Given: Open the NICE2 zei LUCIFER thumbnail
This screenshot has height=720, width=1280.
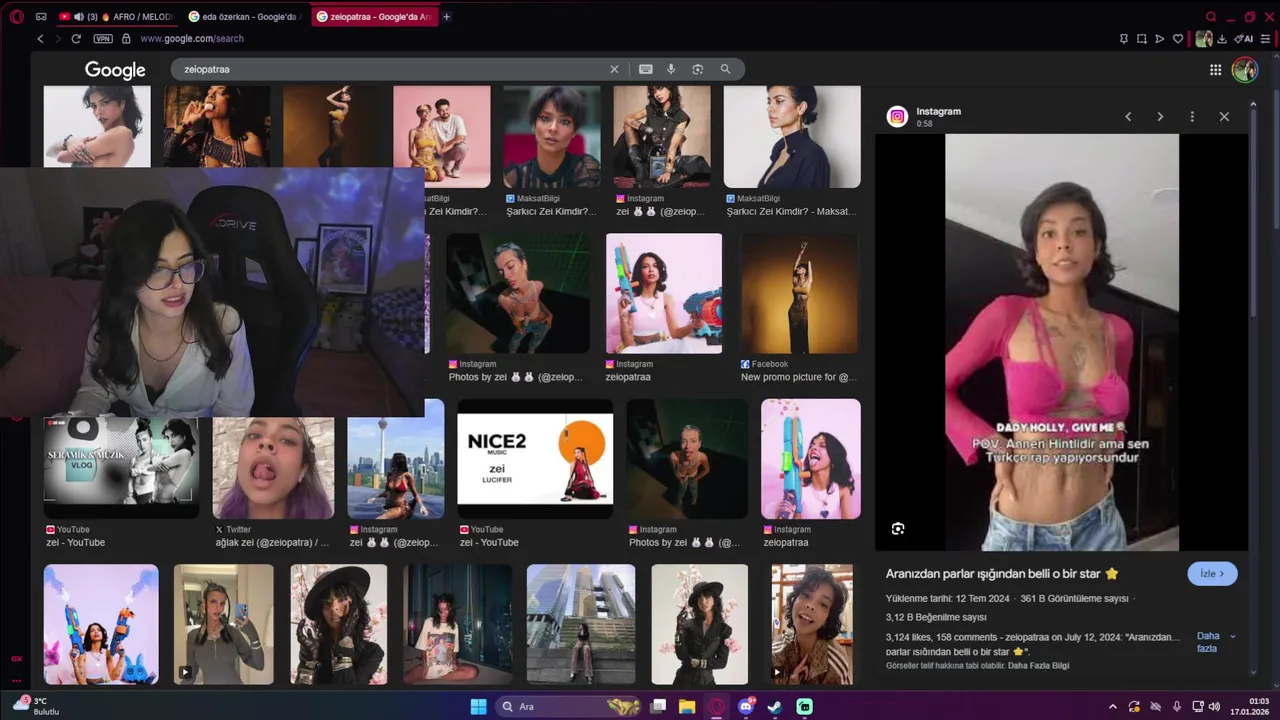Looking at the screenshot, I should pos(535,459).
